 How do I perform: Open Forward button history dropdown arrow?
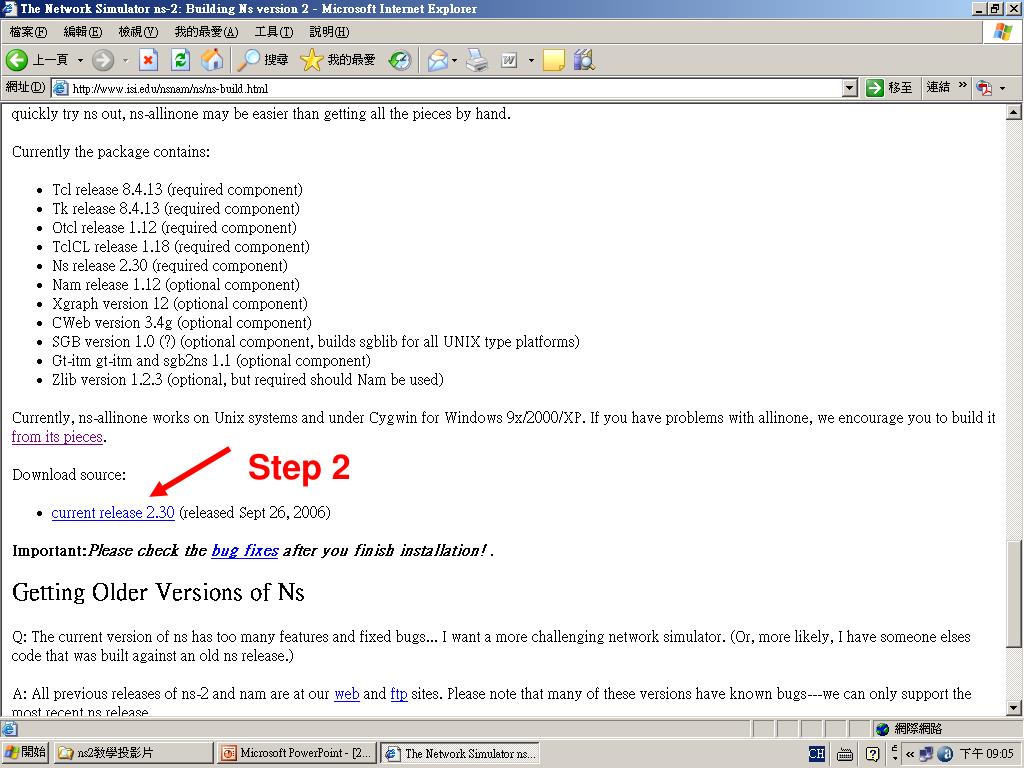(125, 60)
